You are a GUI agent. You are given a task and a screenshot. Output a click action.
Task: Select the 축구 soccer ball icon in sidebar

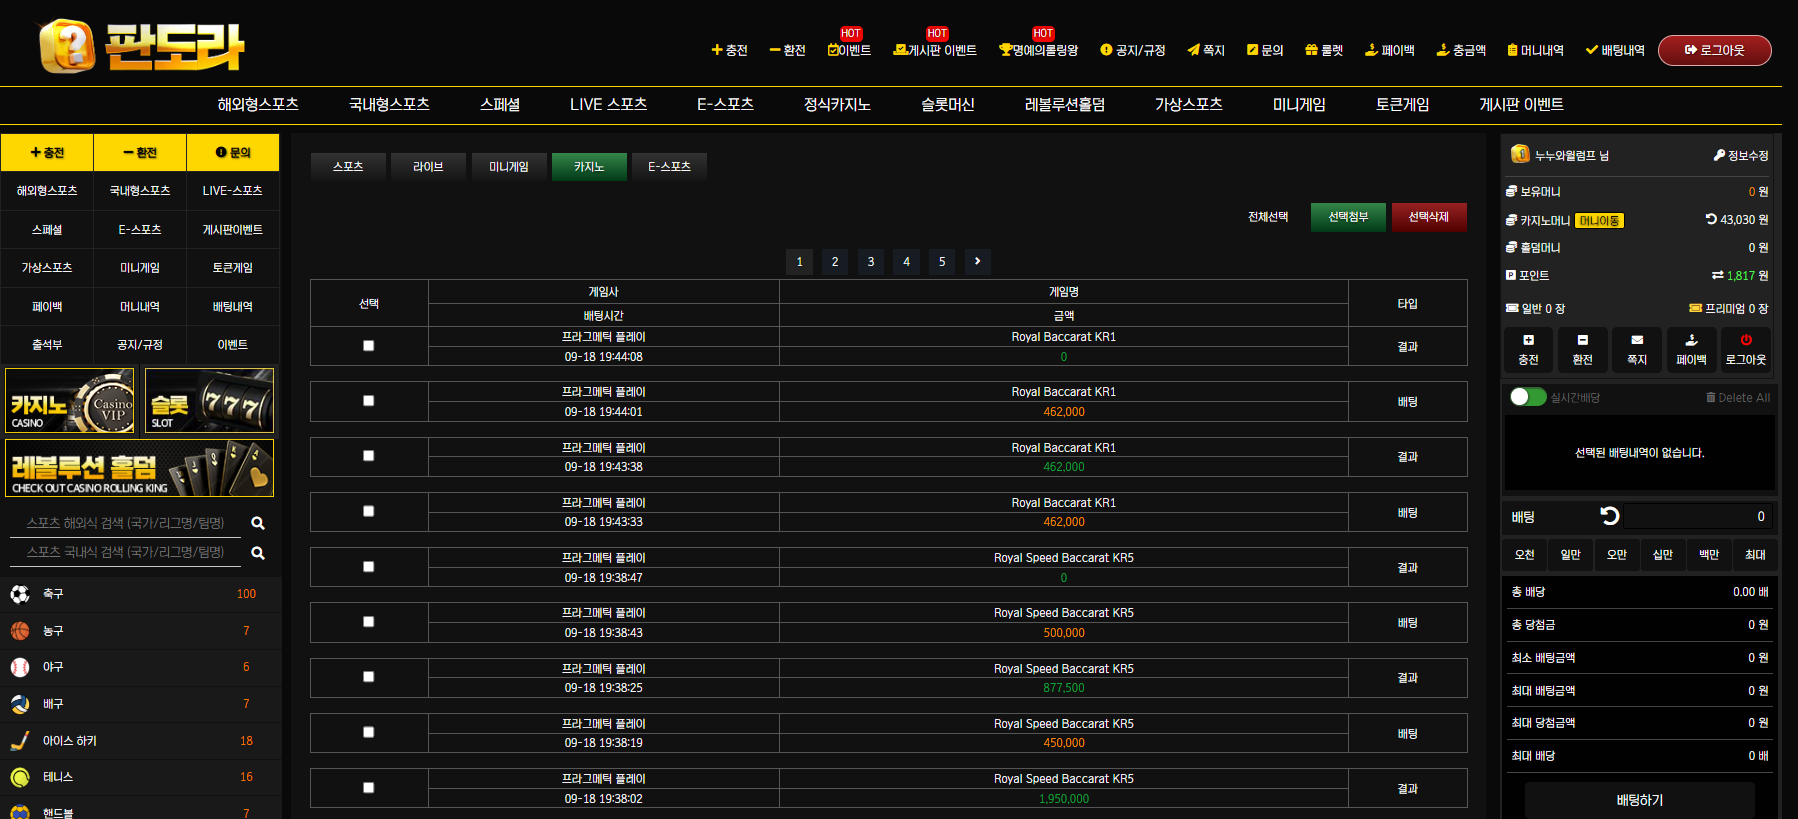(x=20, y=594)
